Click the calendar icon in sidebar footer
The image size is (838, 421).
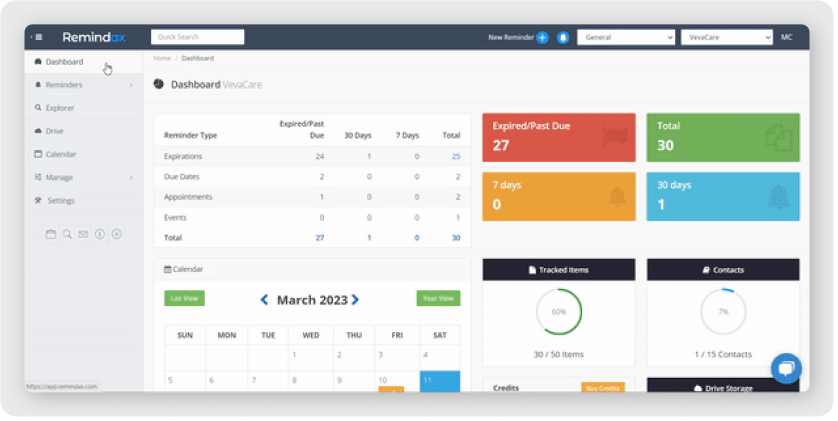click(x=51, y=234)
